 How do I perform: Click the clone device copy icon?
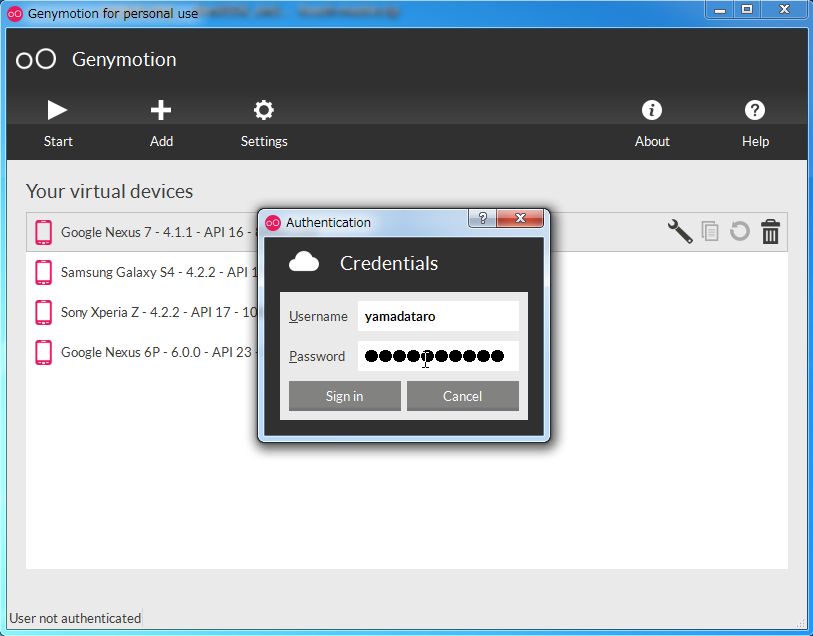click(x=710, y=232)
